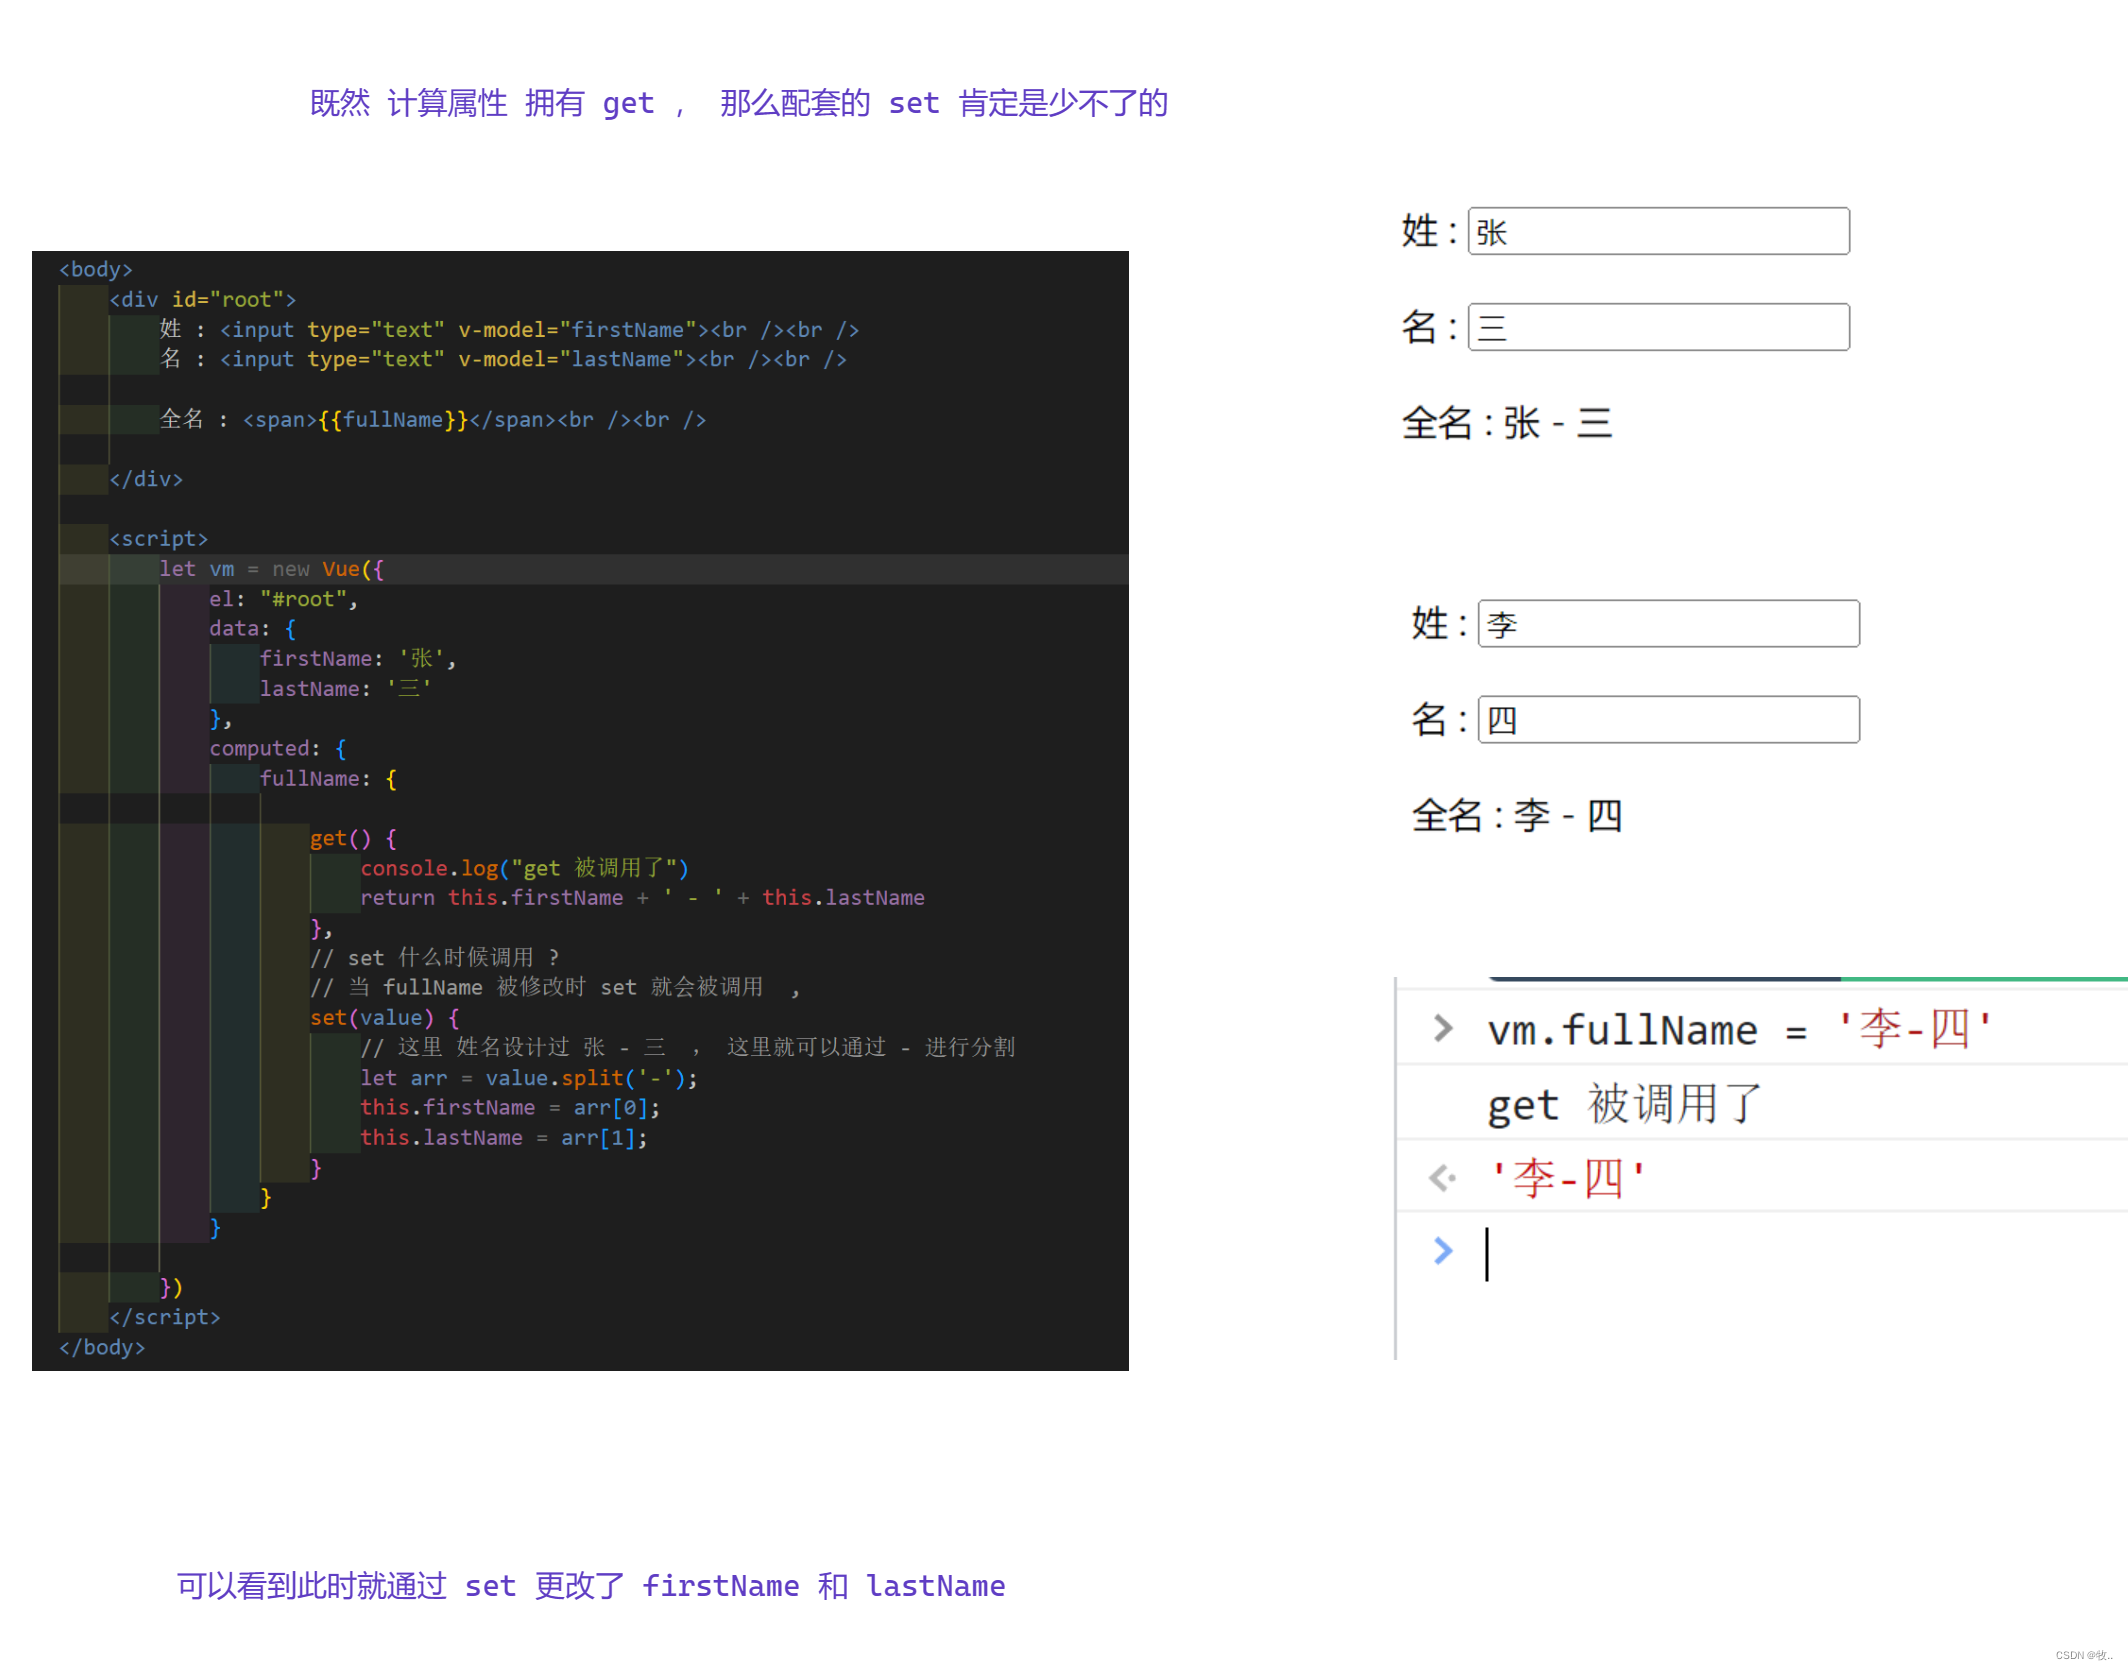Viewport: 2128px width, 1670px height.
Task: Click the console input prompt arrow
Action: (x=1442, y=1251)
